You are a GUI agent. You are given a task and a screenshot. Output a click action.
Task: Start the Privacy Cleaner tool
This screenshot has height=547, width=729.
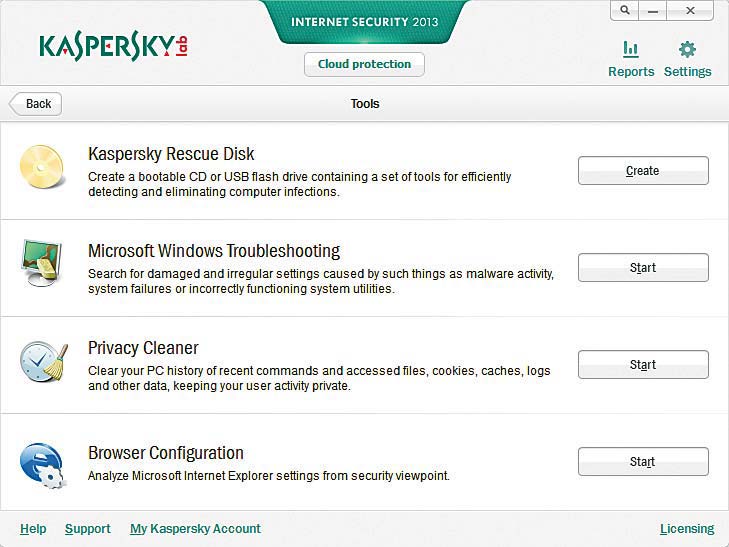[x=643, y=365]
